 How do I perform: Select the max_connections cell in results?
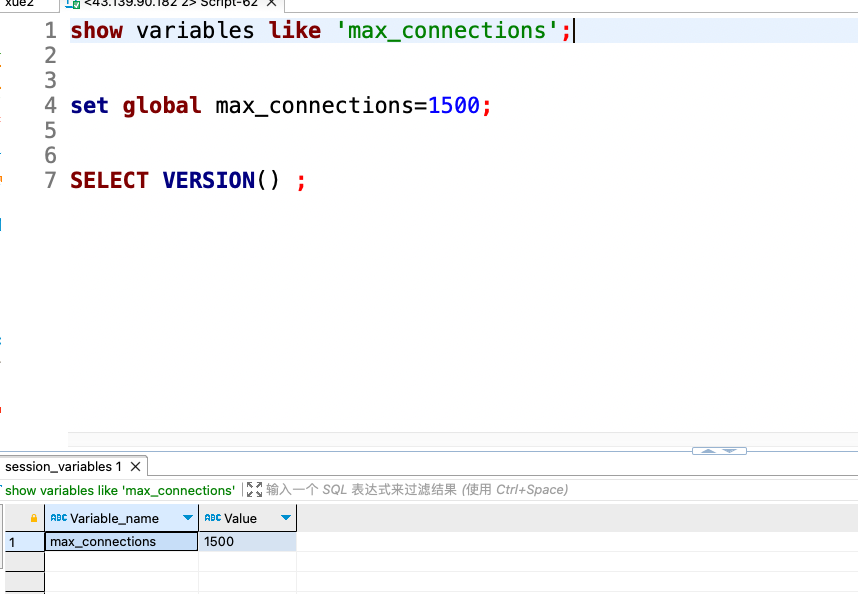pos(121,541)
